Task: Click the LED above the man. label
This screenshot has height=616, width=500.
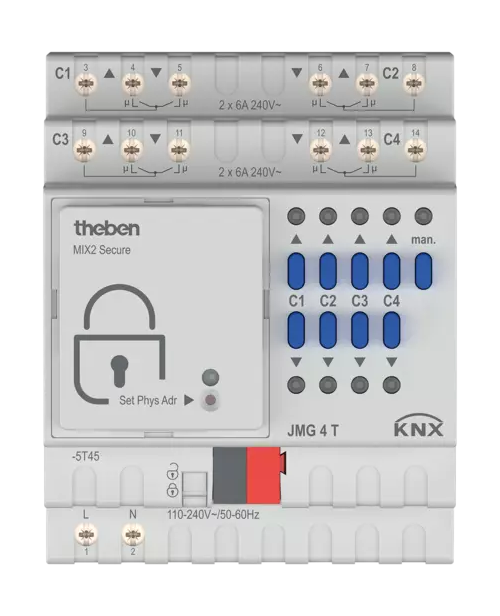Action: click(423, 216)
